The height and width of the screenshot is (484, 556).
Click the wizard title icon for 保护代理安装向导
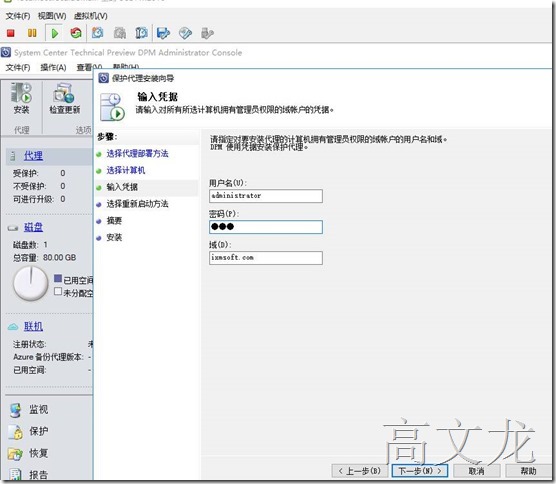(x=103, y=78)
